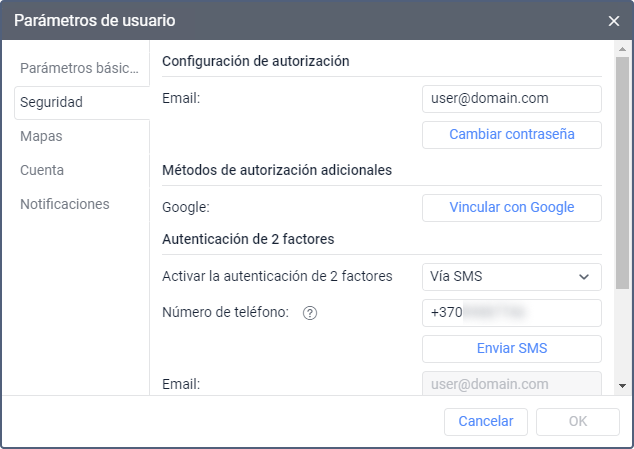
Task: Close the Parámetros de usuario dialog
Action: coord(613,20)
